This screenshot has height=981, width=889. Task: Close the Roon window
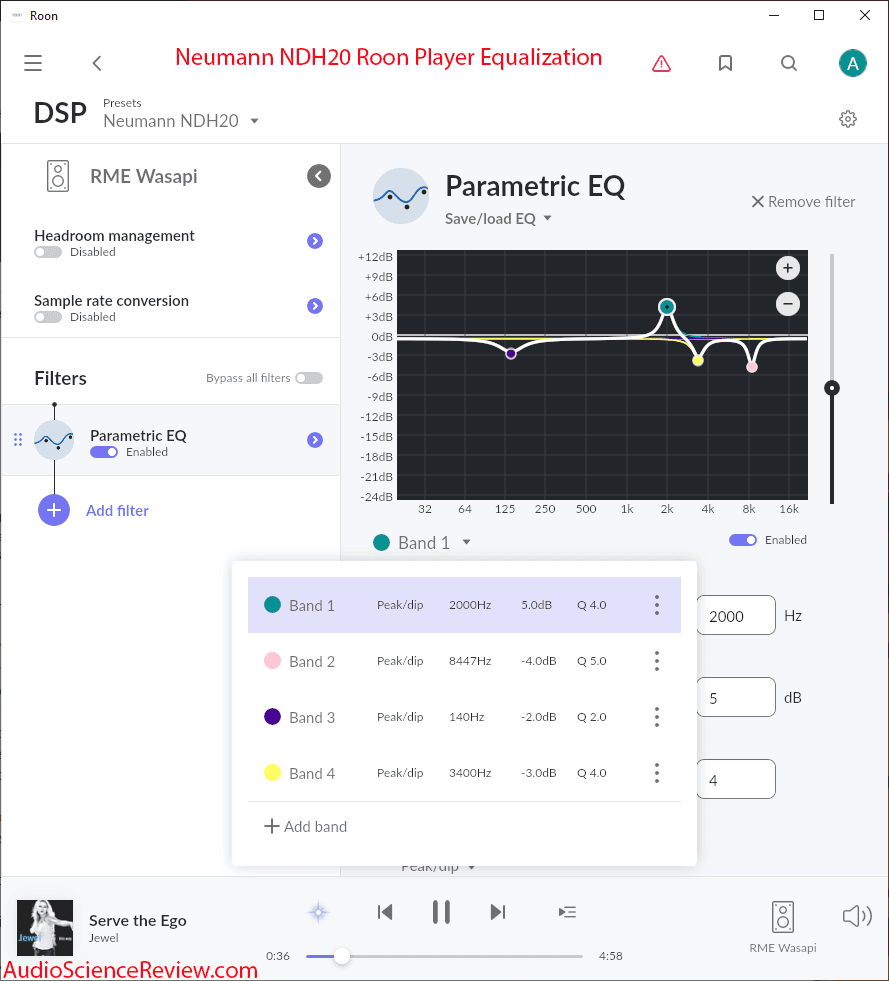pos(865,15)
